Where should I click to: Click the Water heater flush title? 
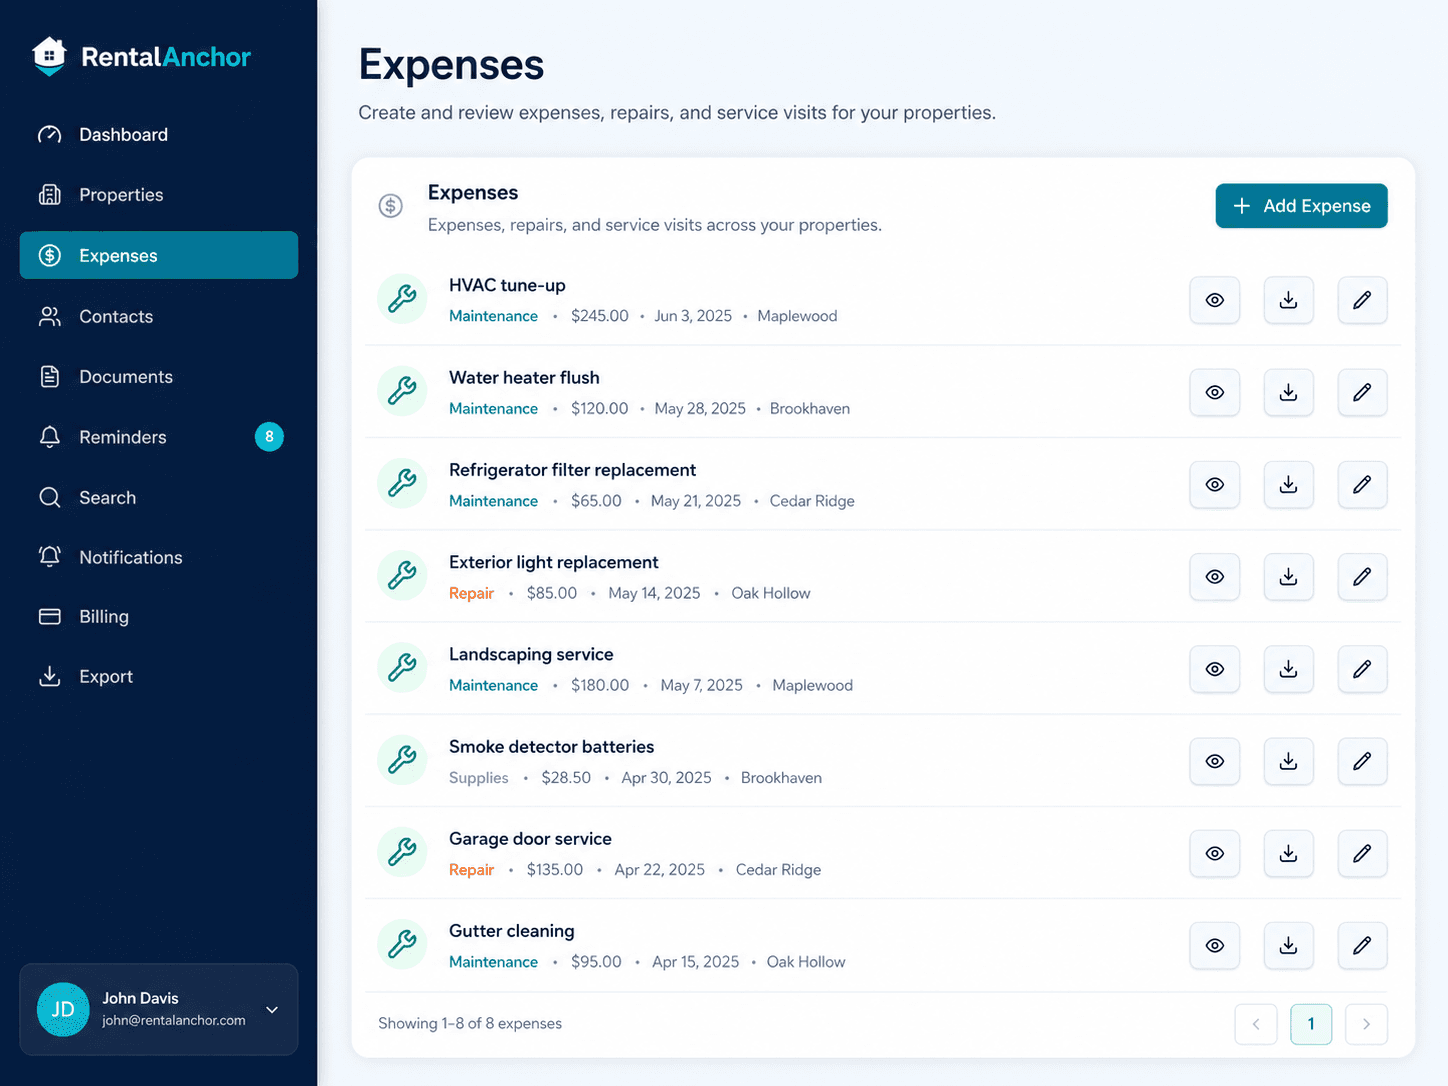[x=524, y=377]
